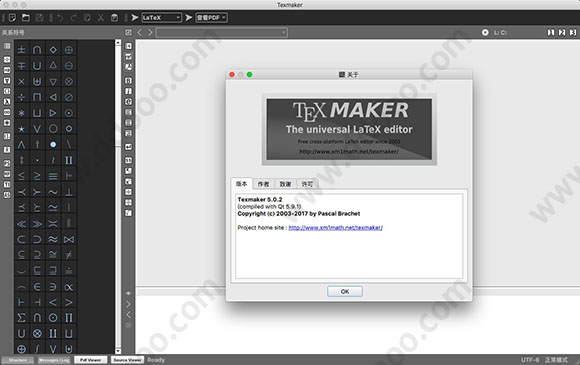580x365 pixels.
Task: Insert the element-of ∈ symbol
Action: [x=37, y=287]
